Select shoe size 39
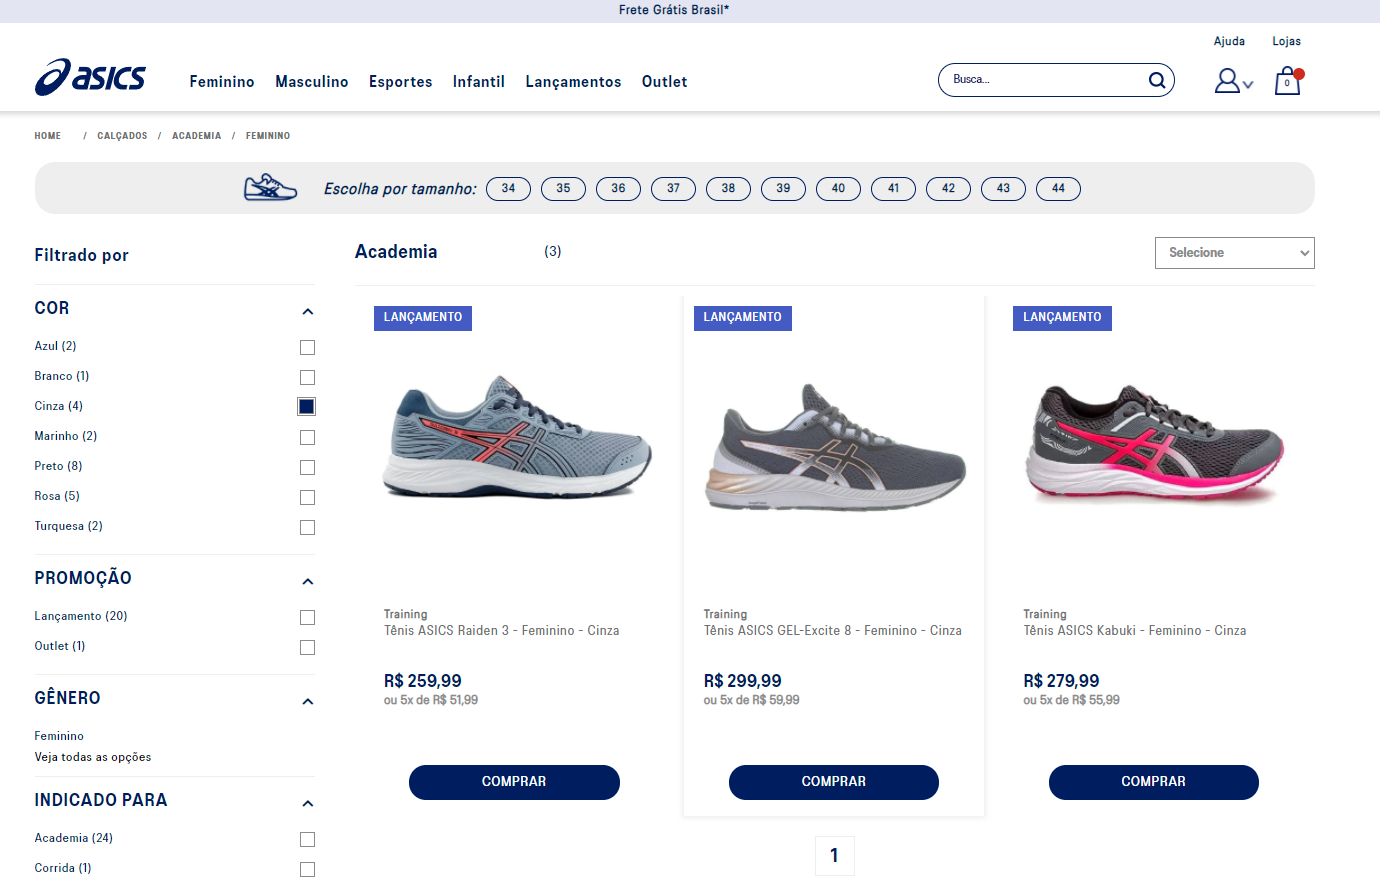This screenshot has width=1380, height=883. pyautogui.click(x=783, y=188)
